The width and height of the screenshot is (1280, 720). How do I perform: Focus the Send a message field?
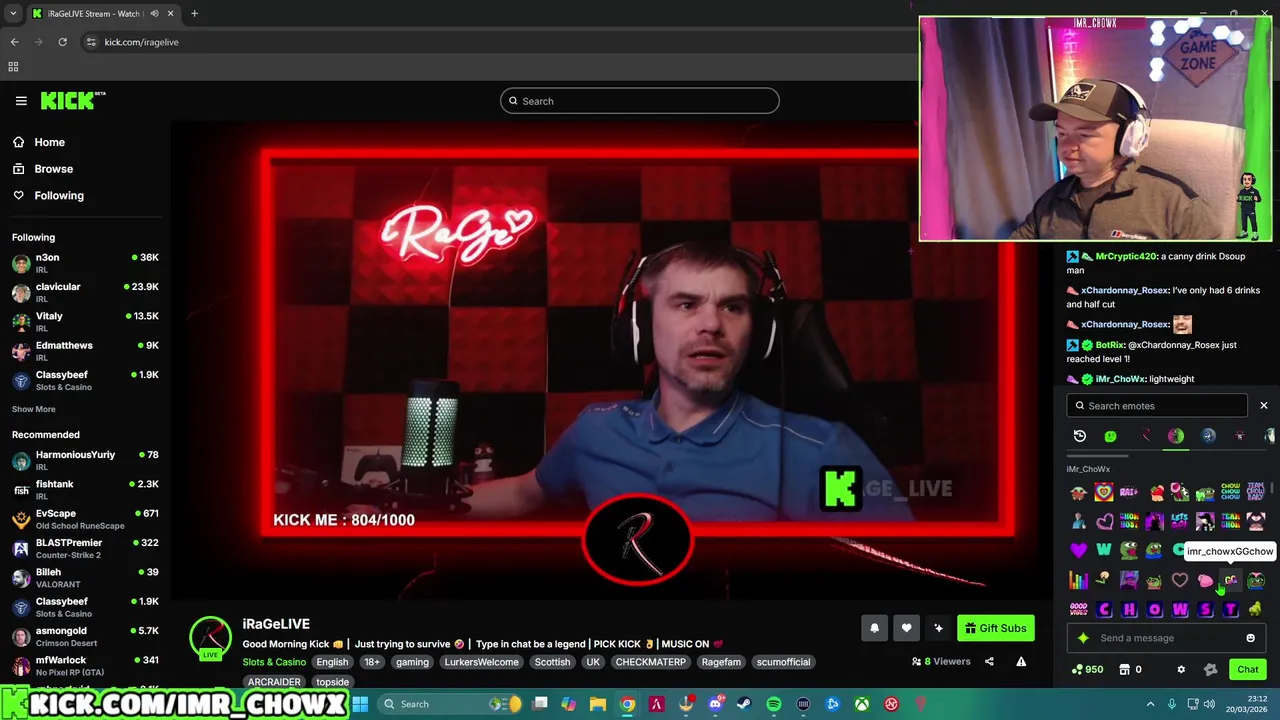pos(1167,638)
